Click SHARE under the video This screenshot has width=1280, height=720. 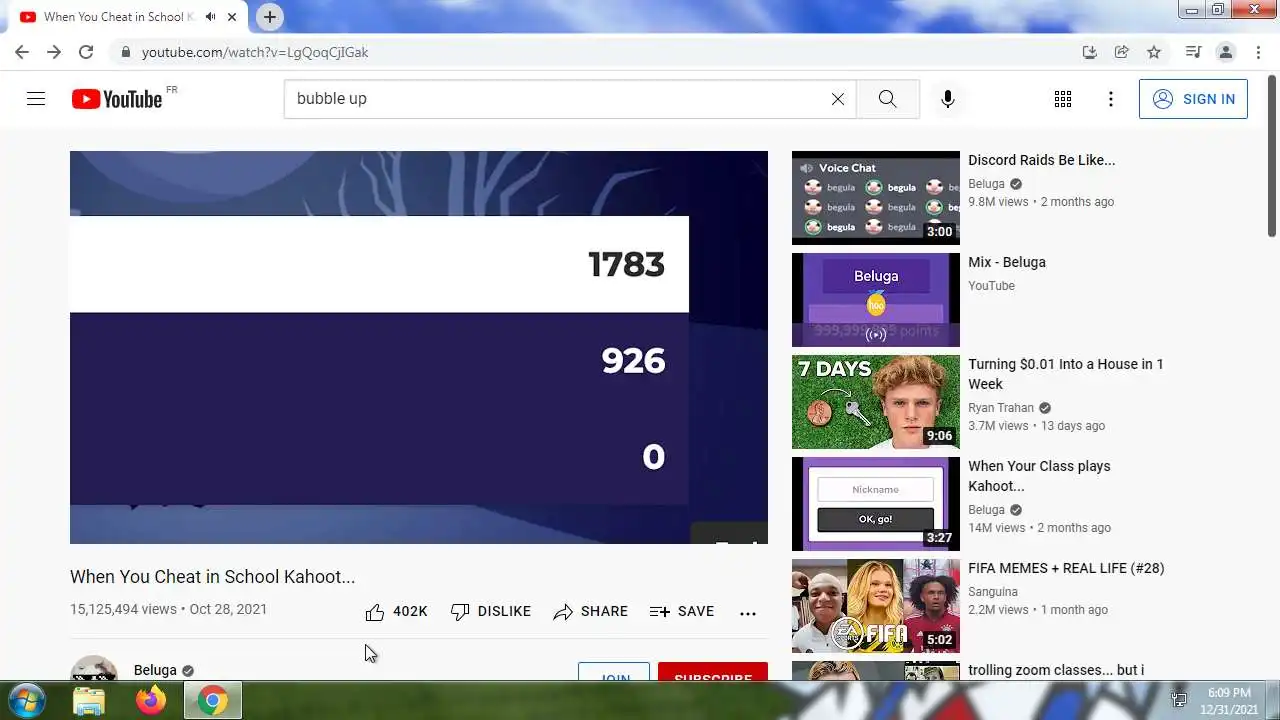tap(591, 612)
